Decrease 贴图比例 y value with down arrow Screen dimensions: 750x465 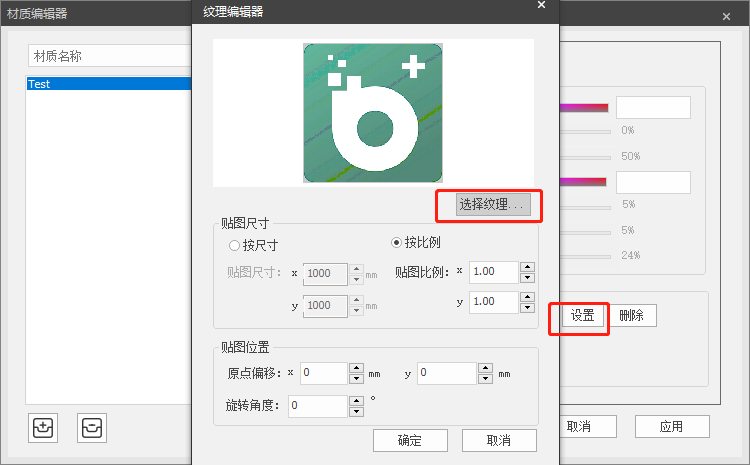click(527, 308)
